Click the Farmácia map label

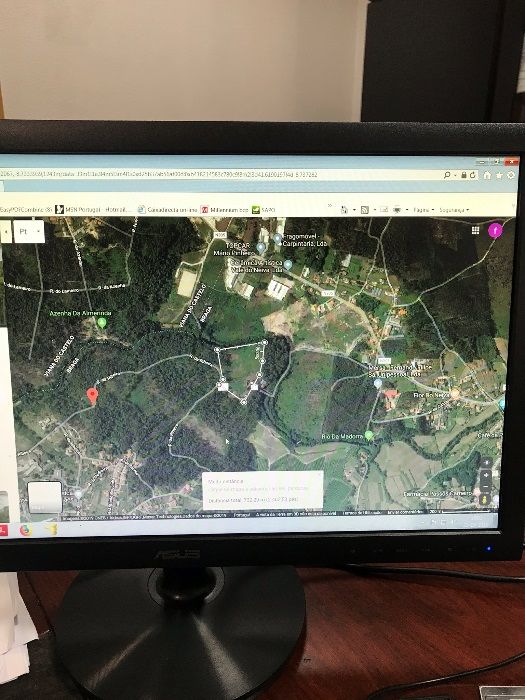(438, 494)
